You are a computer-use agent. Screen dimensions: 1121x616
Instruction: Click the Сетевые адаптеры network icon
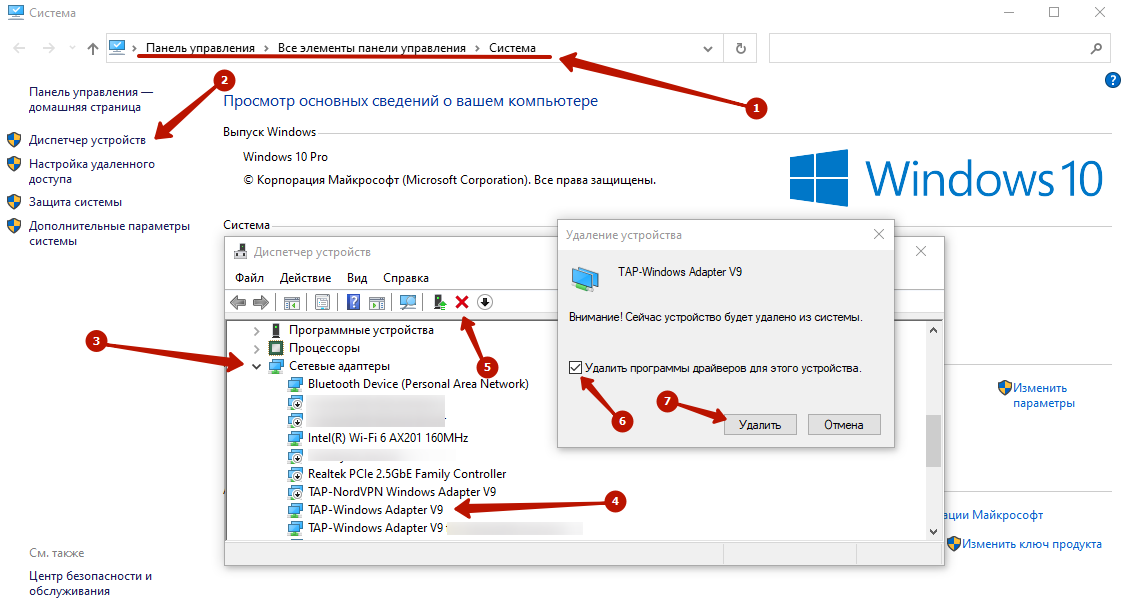coord(276,366)
